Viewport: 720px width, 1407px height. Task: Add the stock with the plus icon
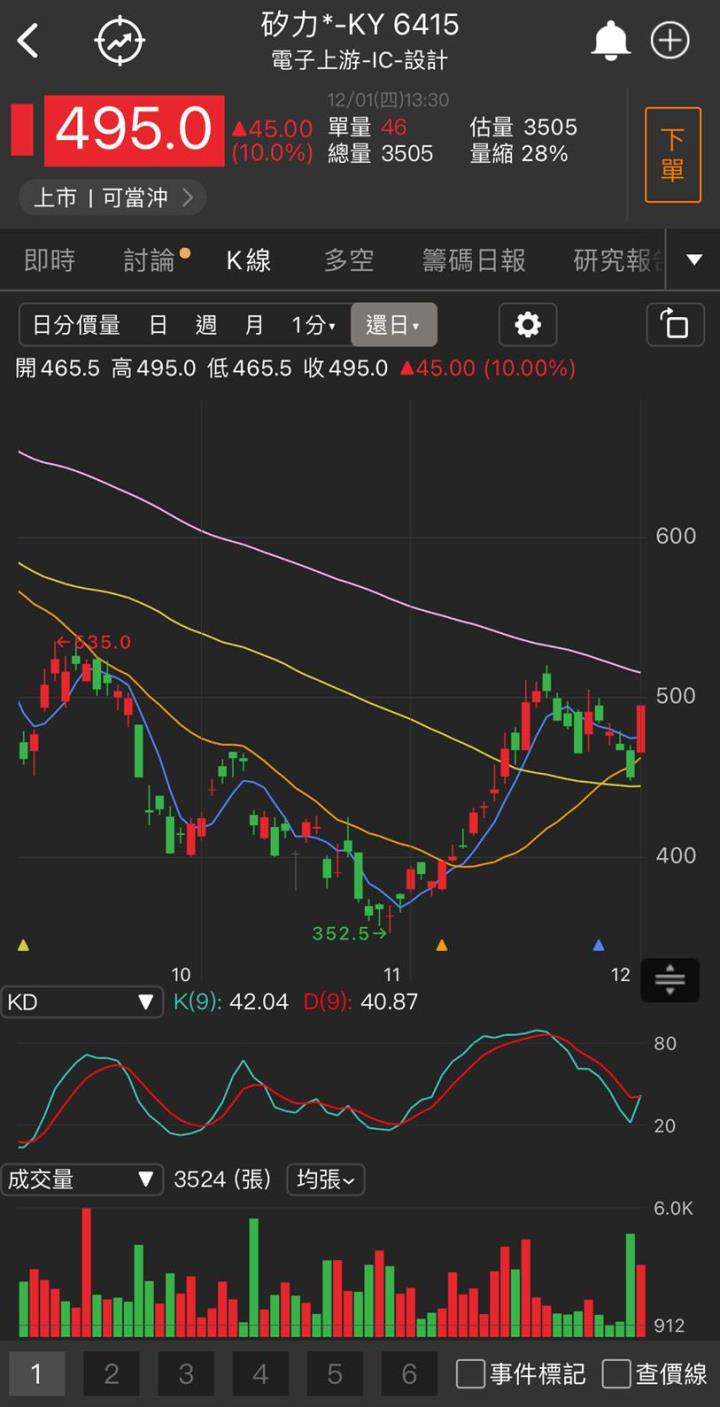coord(670,41)
